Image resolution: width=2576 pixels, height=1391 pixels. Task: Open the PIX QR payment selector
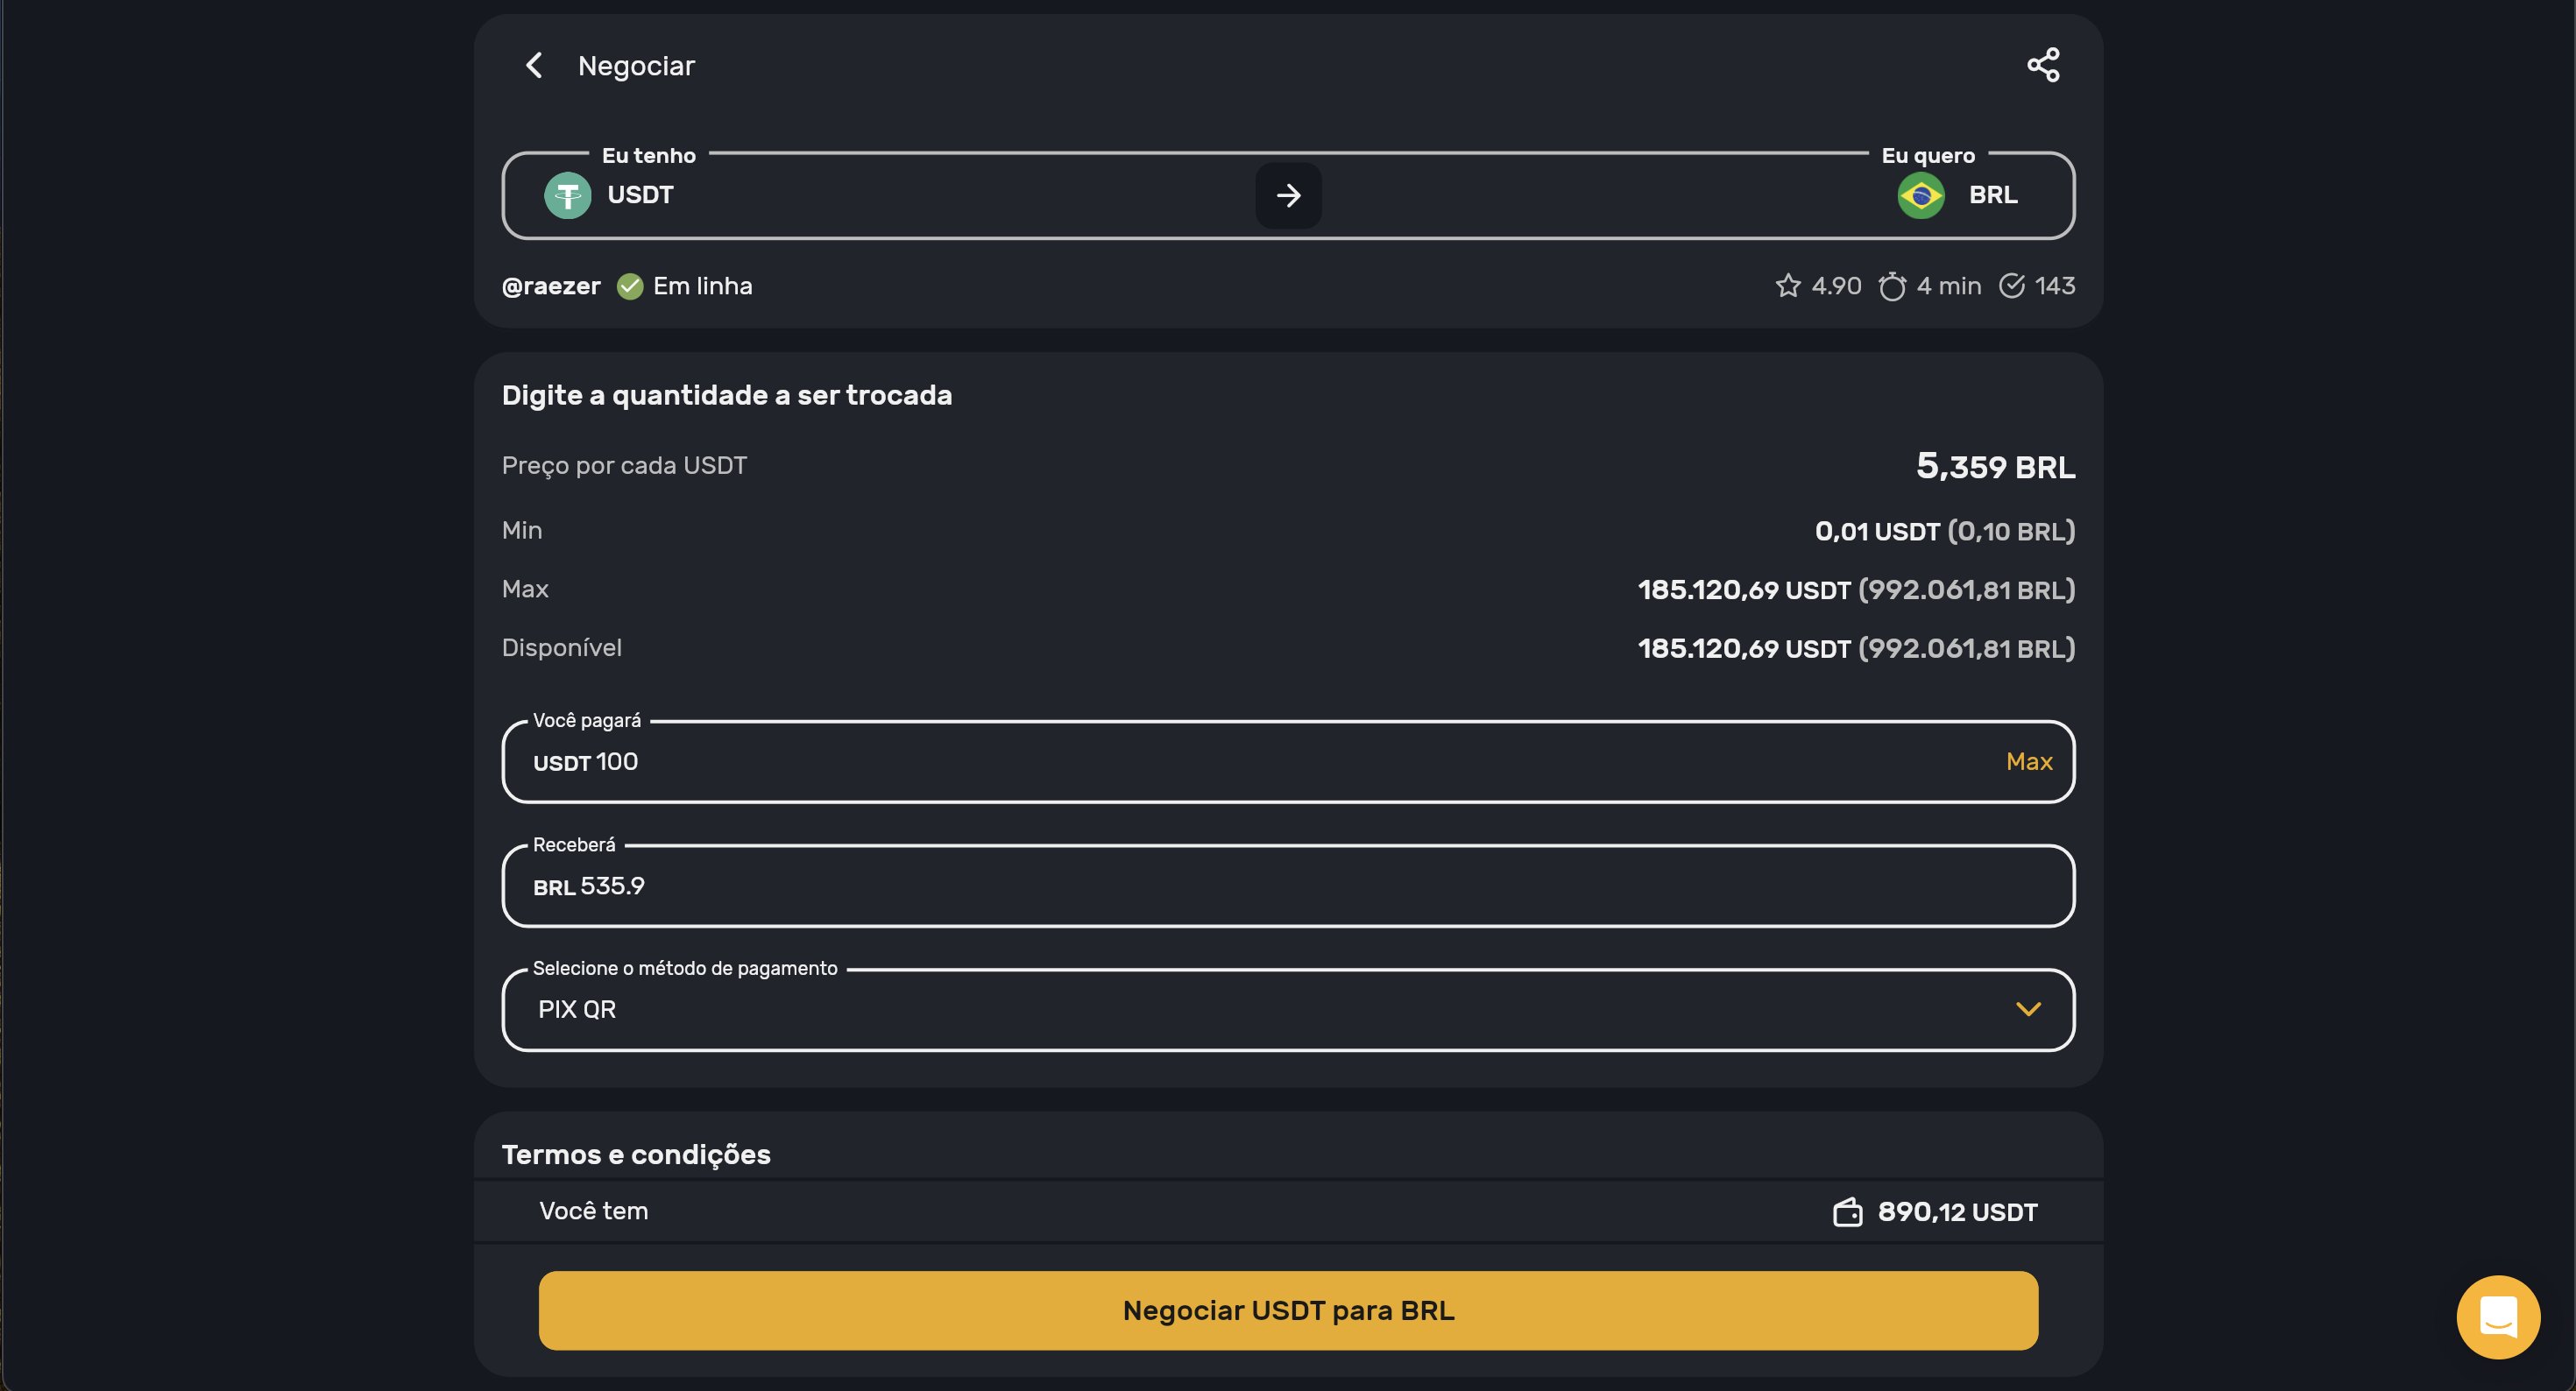pyautogui.click(x=1200, y=1009)
